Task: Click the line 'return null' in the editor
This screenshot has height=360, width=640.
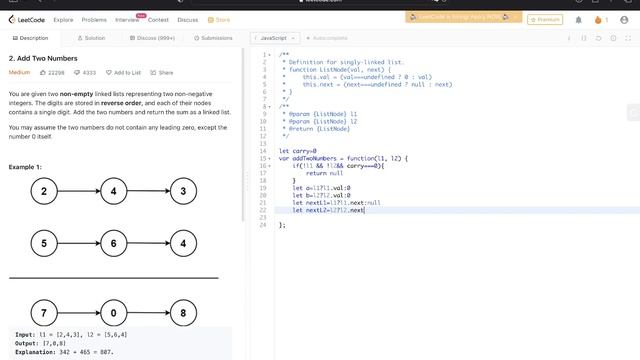Action: pos(324,173)
